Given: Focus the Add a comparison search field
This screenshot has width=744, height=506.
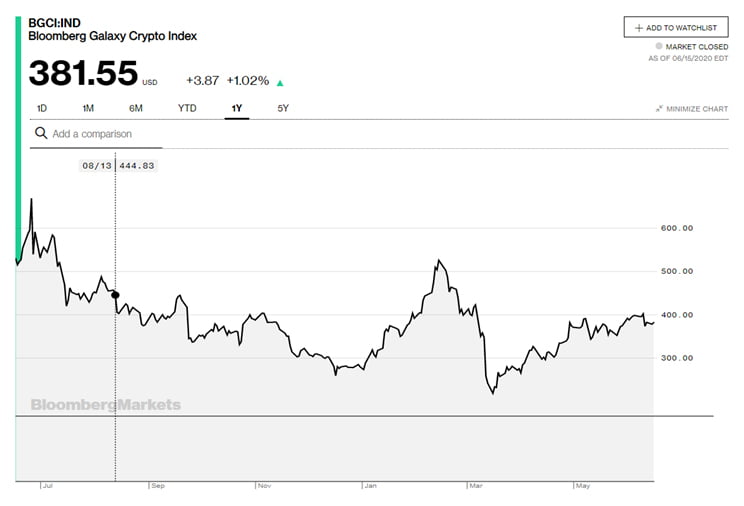Looking at the screenshot, I should (x=96, y=134).
